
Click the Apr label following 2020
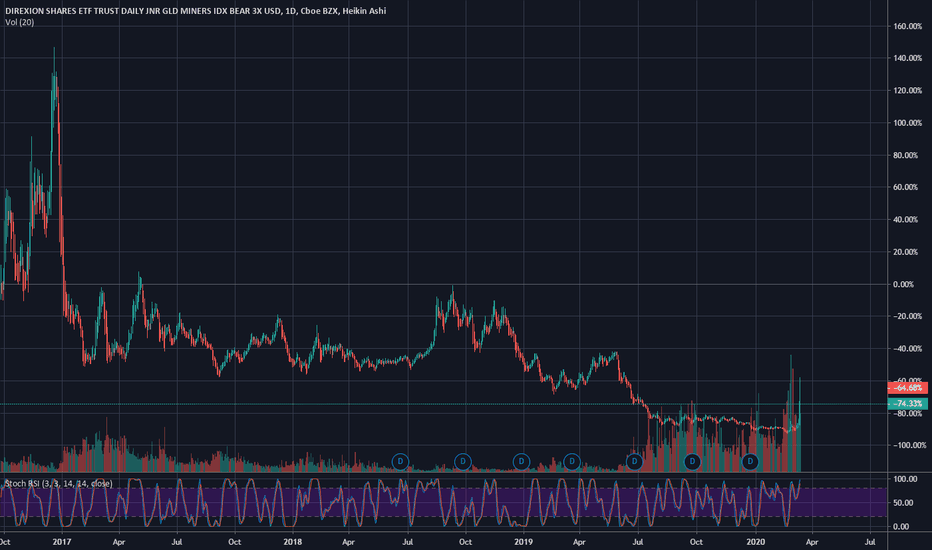(812, 542)
